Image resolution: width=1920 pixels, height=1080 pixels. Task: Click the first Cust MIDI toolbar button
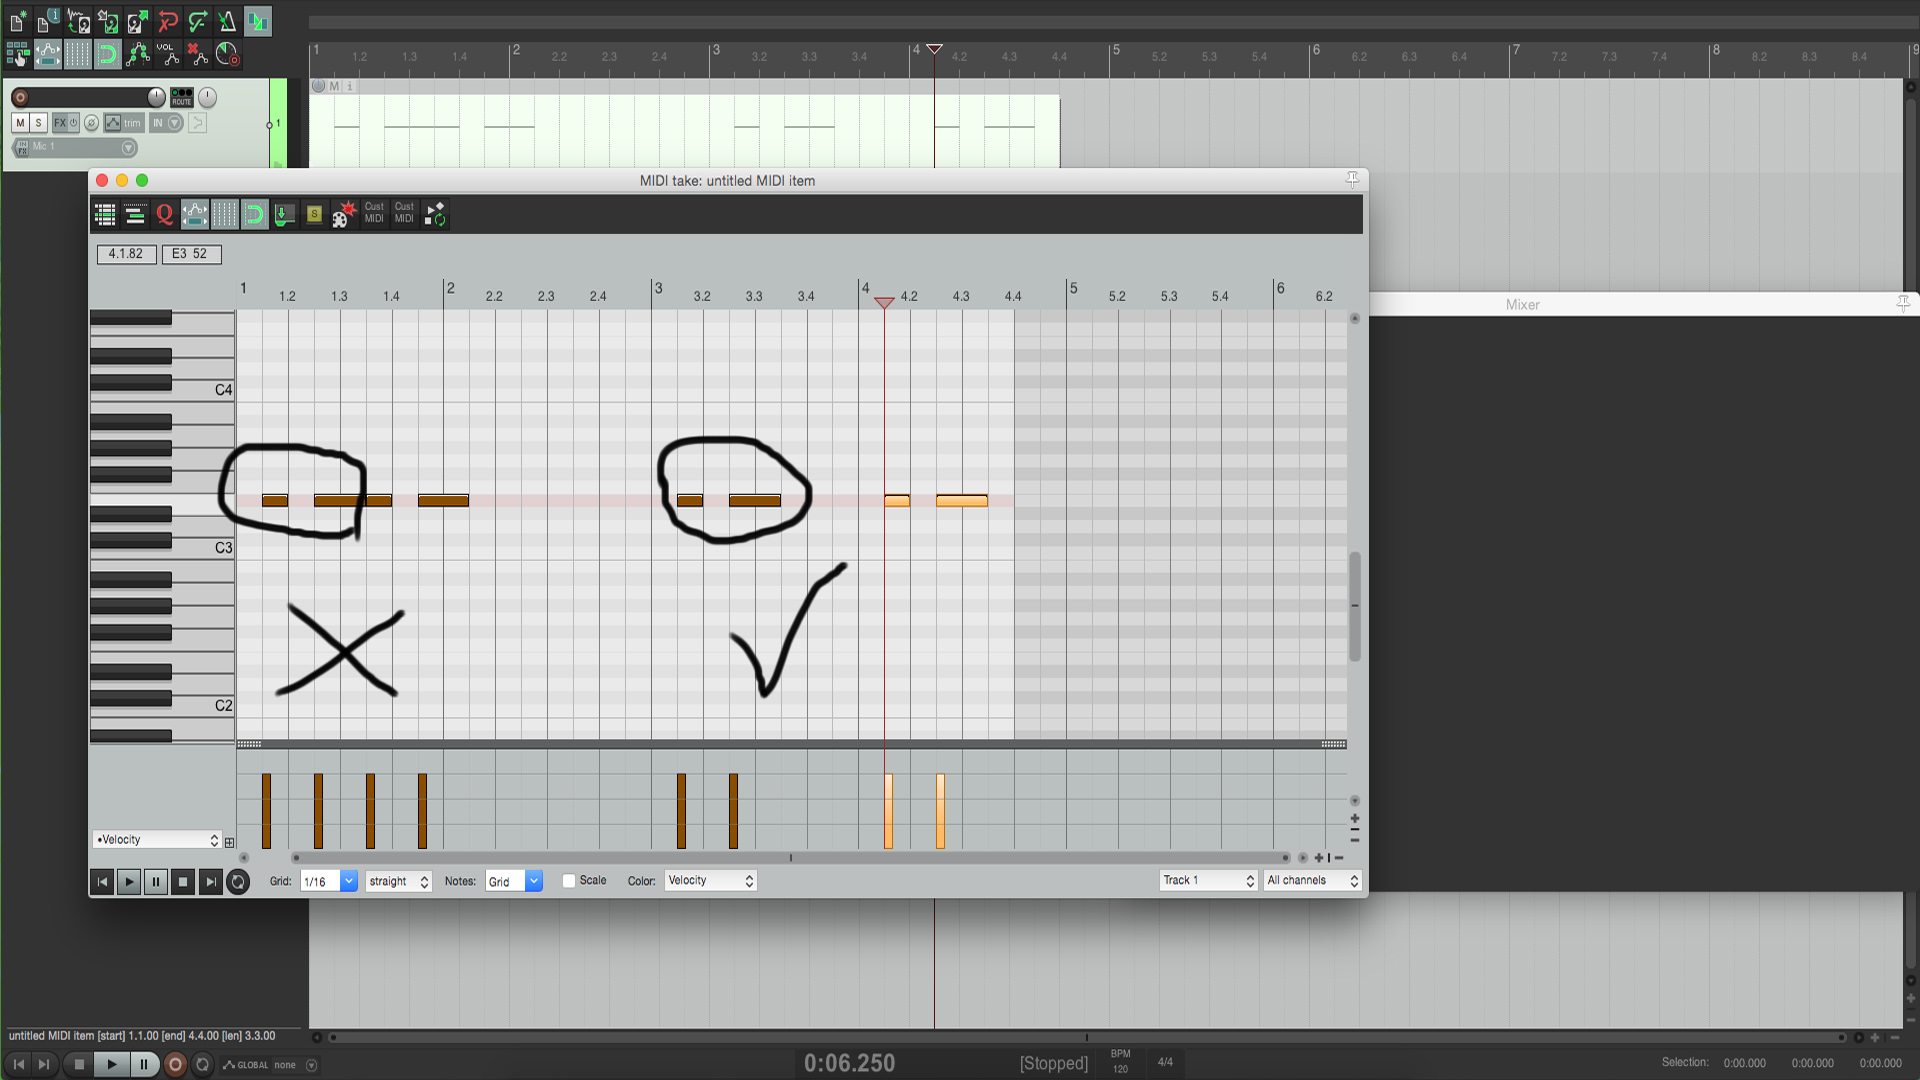pos(374,214)
